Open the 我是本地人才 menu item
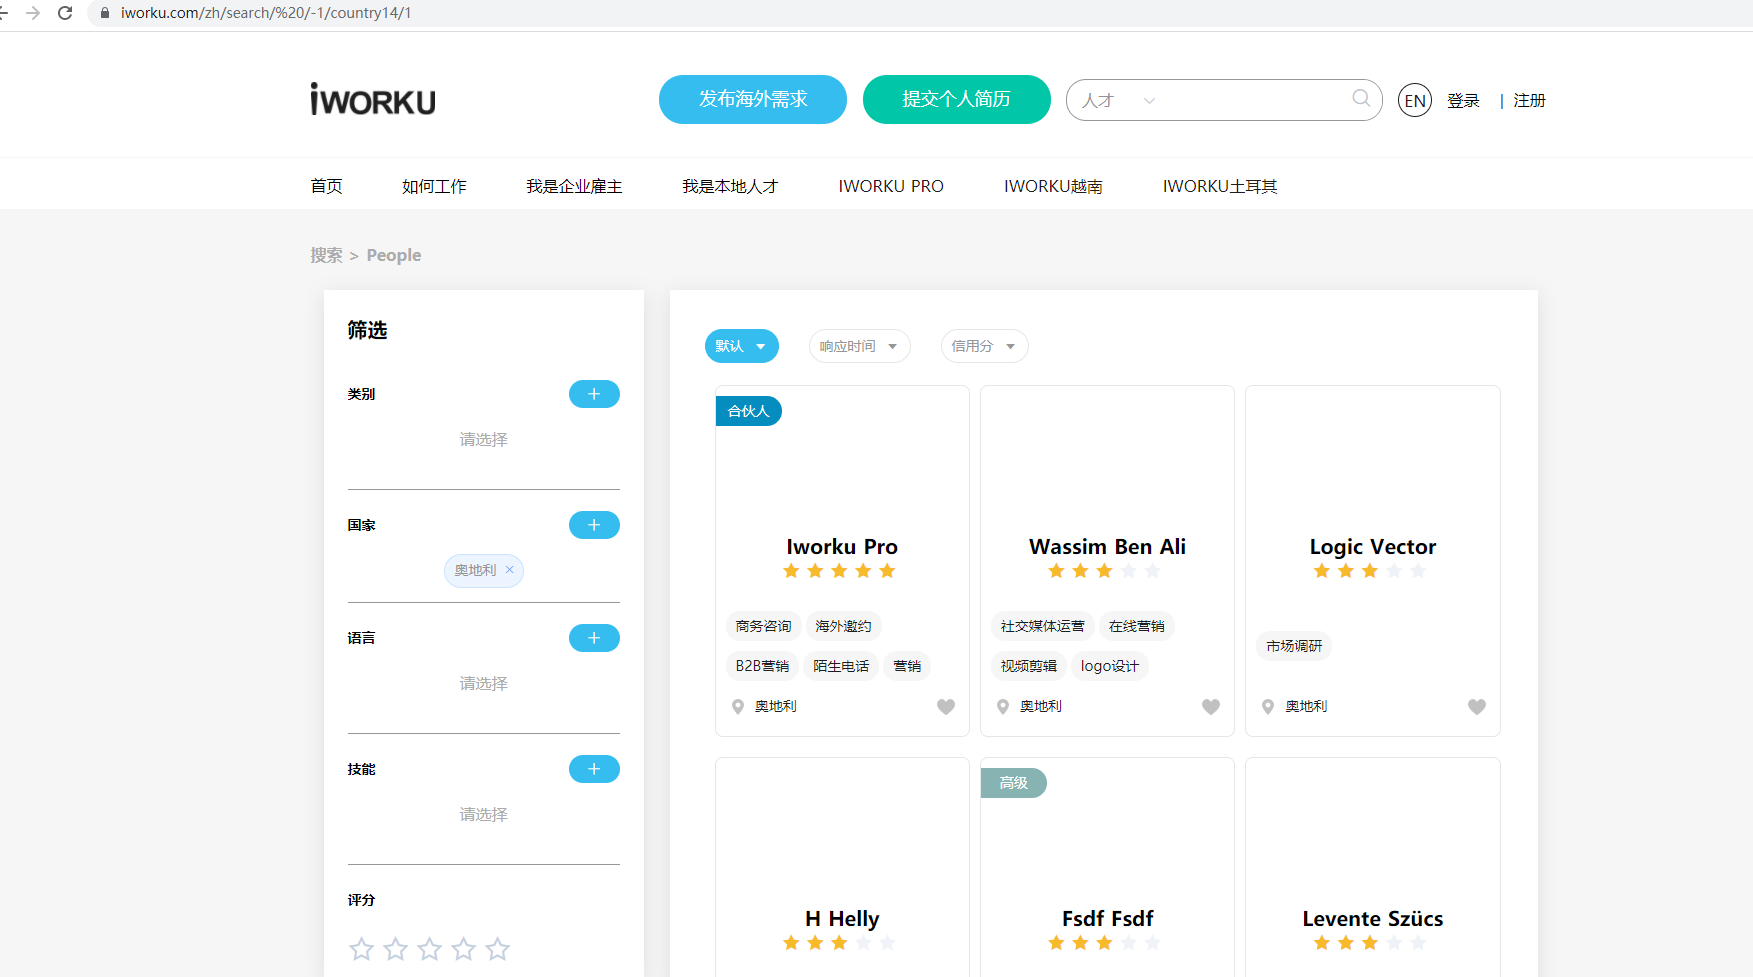This screenshot has height=977, width=1753. [730, 186]
